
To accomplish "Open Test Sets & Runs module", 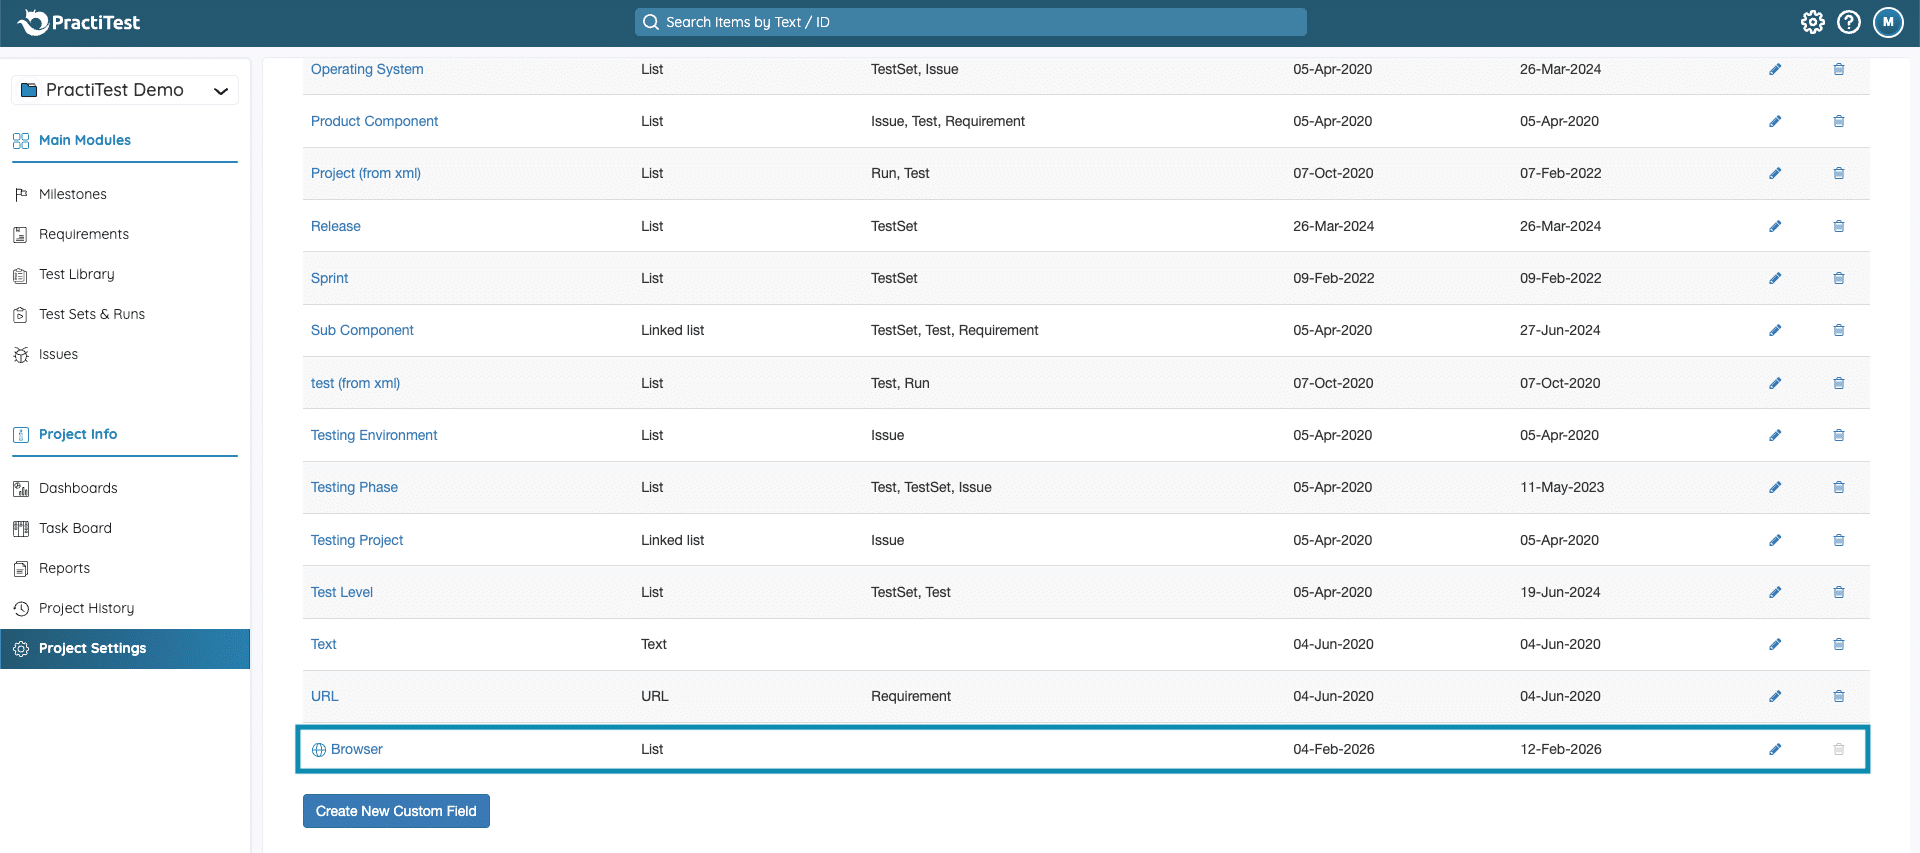I will [92, 314].
